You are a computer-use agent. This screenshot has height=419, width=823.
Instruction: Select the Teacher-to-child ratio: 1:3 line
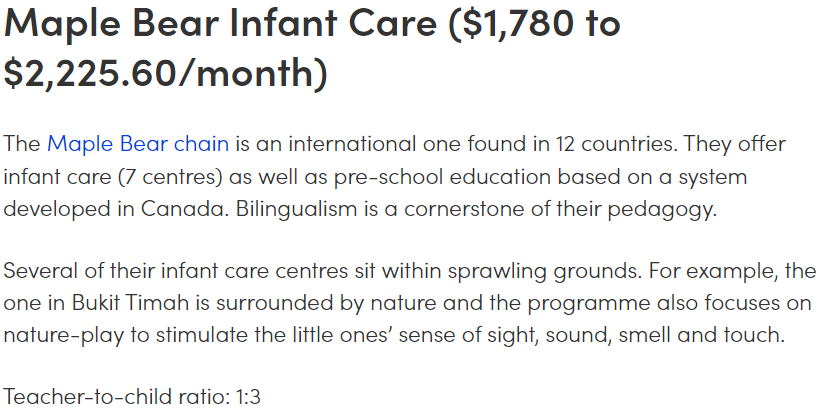(x=132, y=397)
